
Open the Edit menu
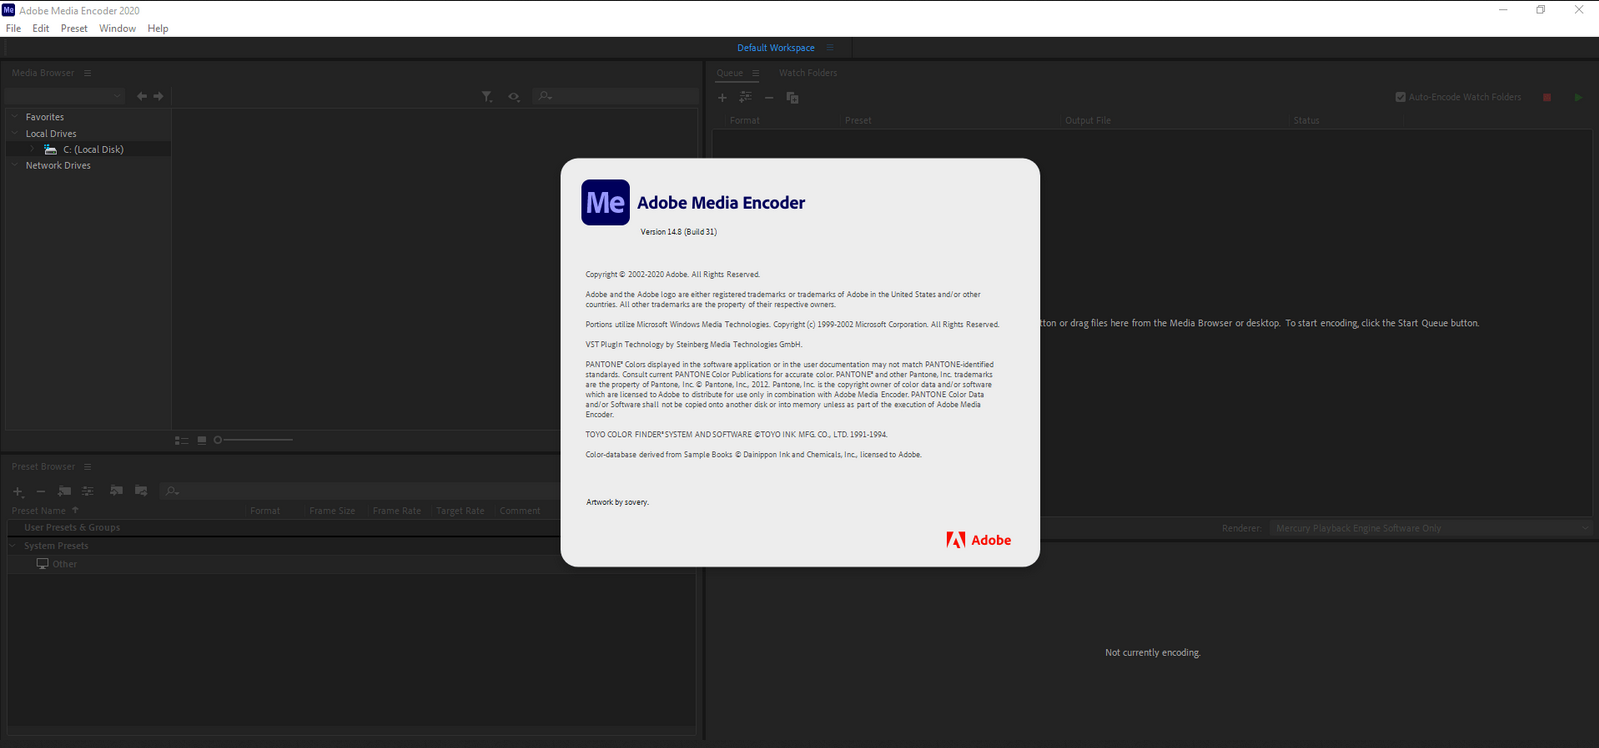coord(40,28)
